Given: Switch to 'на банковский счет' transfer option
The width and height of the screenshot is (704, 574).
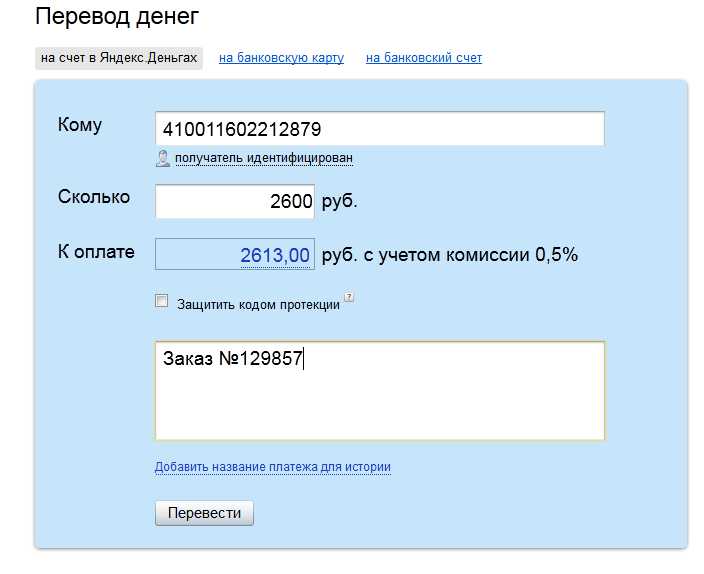Looking at the screenshot, I should 424,58.
